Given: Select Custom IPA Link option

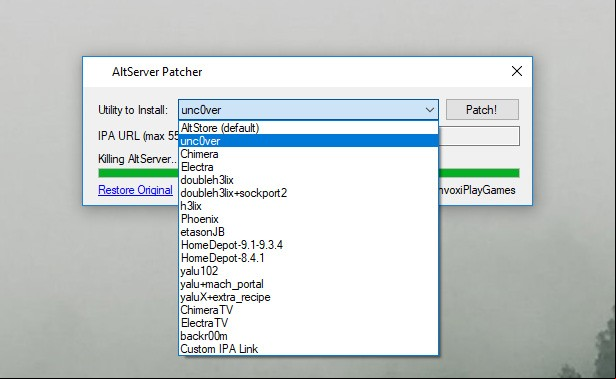Looking at the screenshot, I should coord(308,348).
